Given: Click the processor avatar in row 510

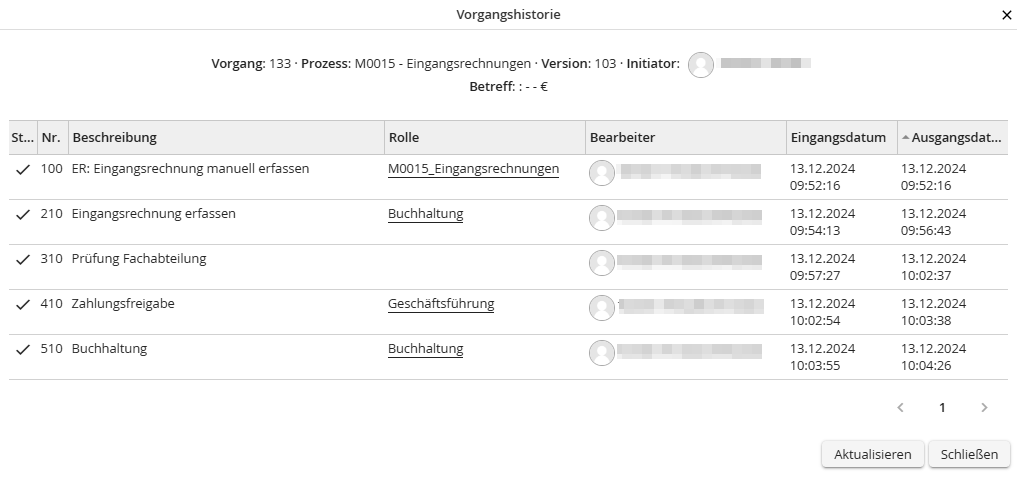Looking at the screenshot, I should [x=602, y=352].
